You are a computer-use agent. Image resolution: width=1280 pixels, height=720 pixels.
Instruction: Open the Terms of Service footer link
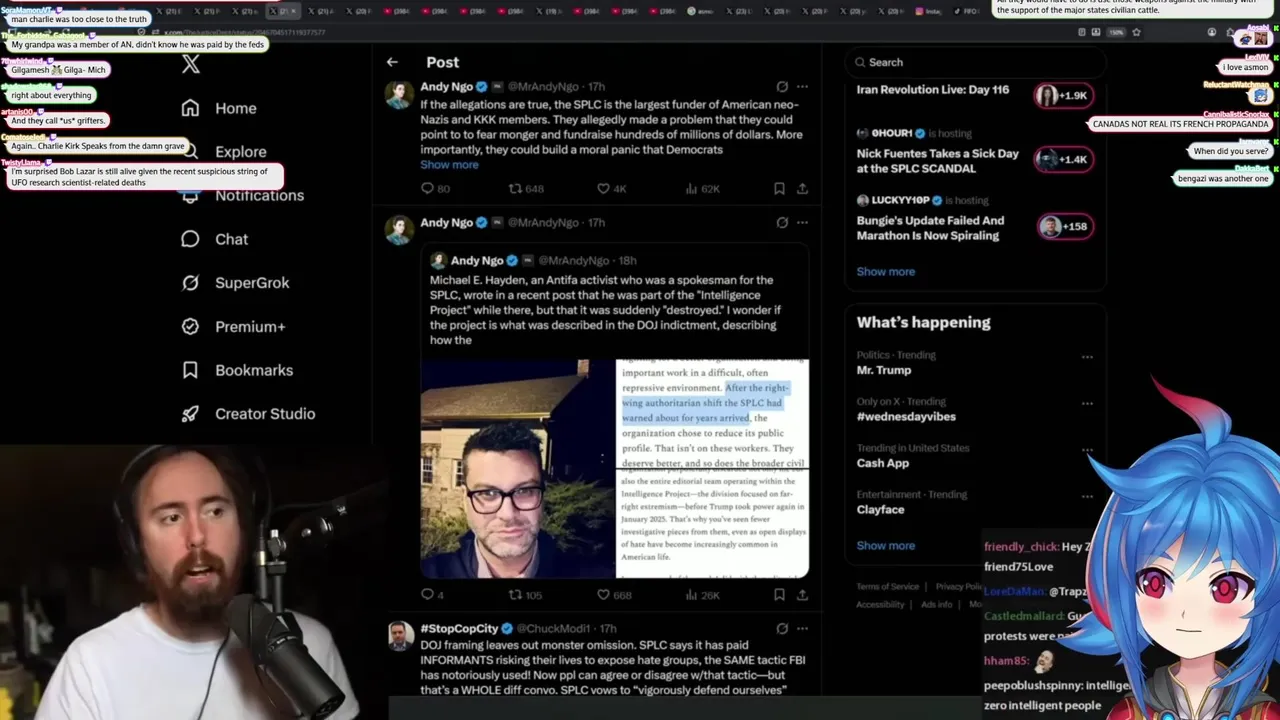(887, 587)
